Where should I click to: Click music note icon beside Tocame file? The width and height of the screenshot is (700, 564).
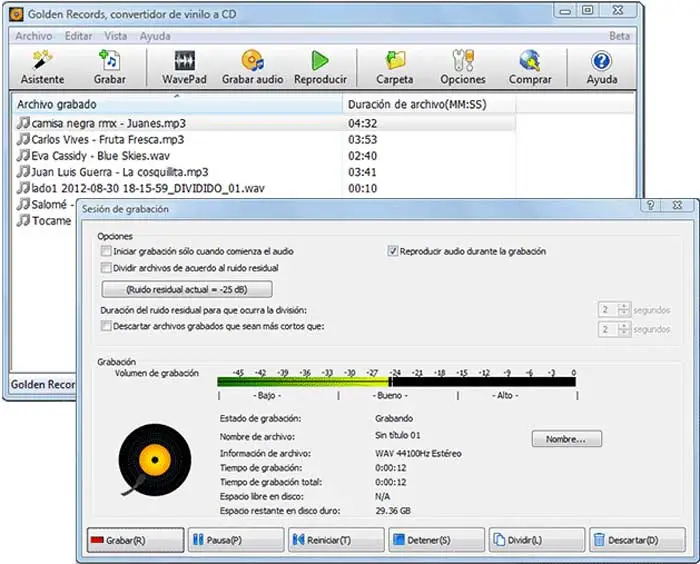click(23, 220)
